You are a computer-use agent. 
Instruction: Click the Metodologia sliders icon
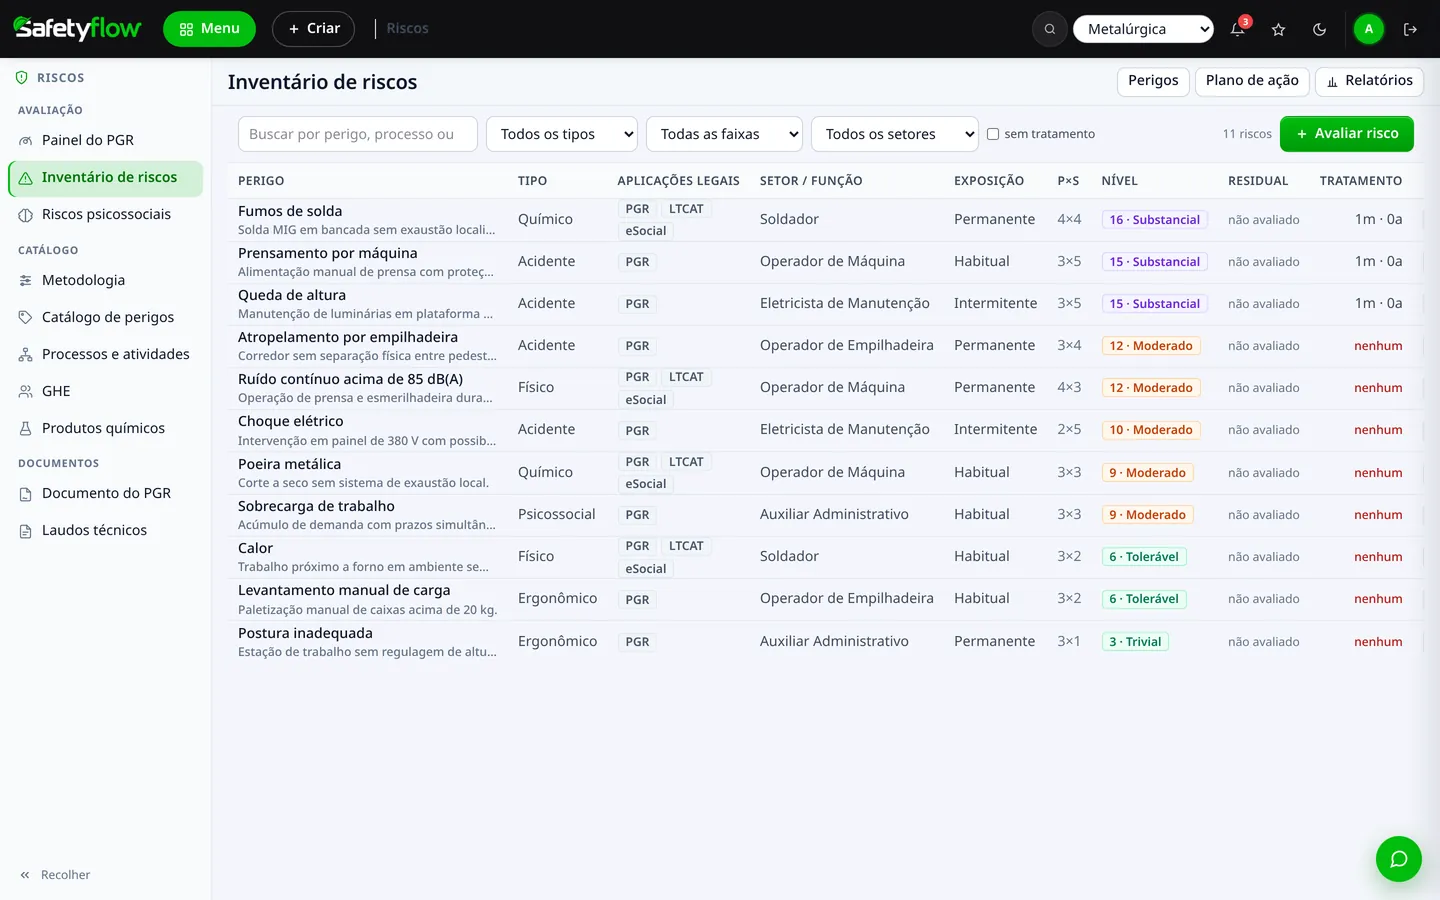(x=26, y=281)
